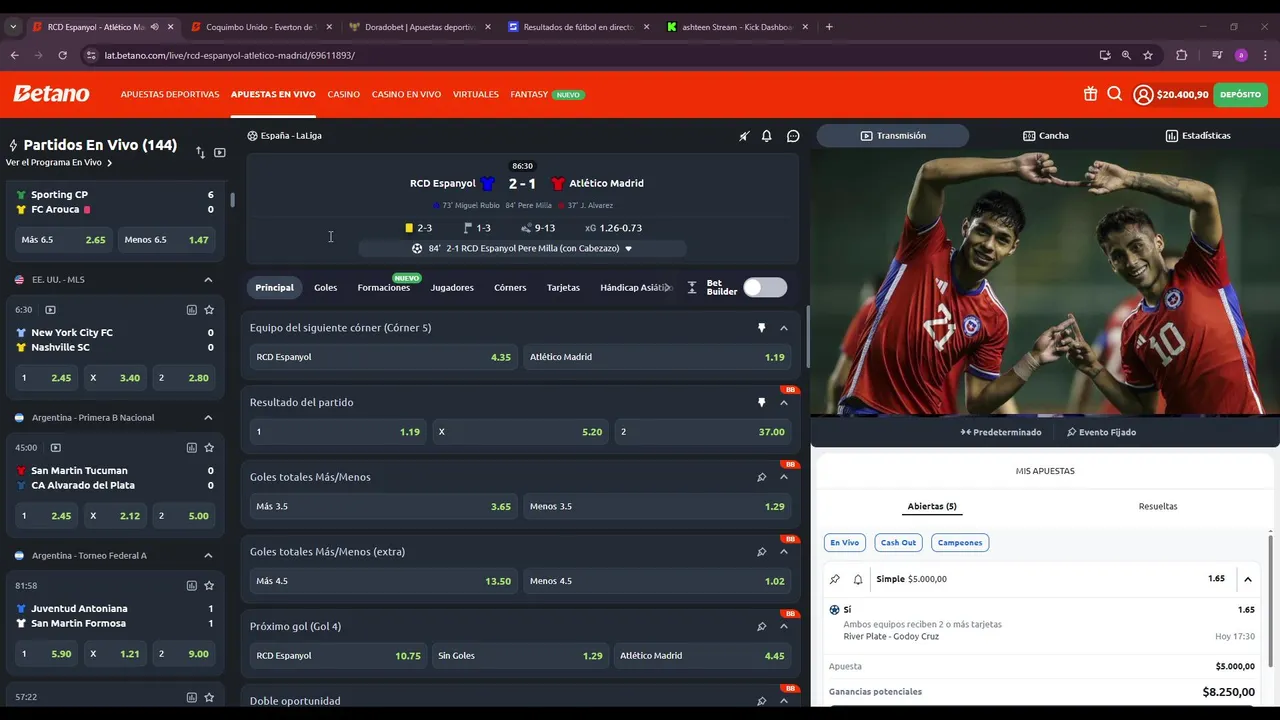The width and height of the screenshot is (1280, 720).
Task: Pin the Próximo gol (Gol 4) market
Action: point(761,627)
